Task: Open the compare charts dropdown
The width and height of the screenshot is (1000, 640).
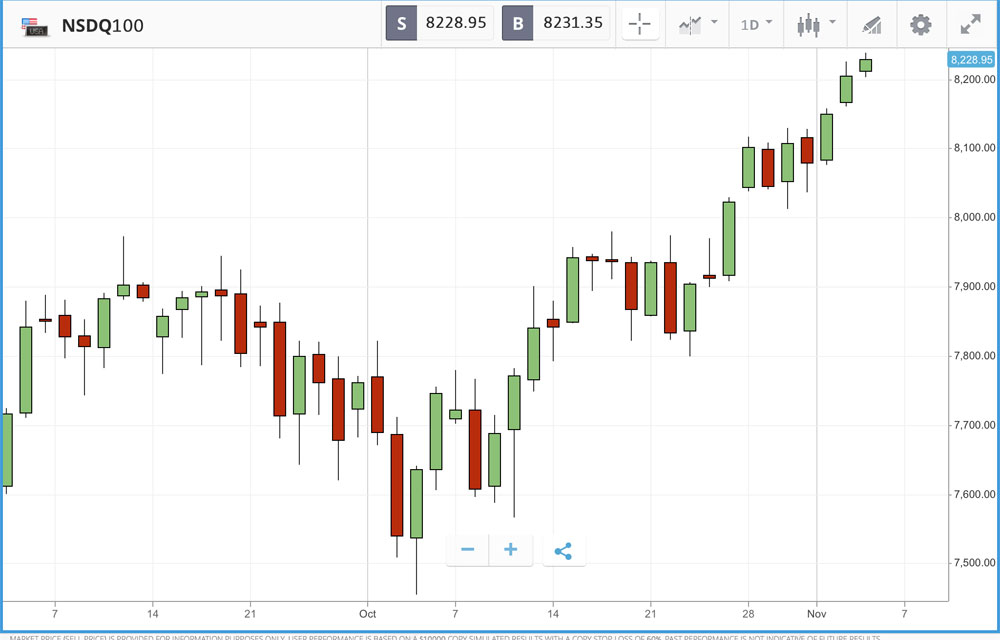Action: click(x=698, y=24)
